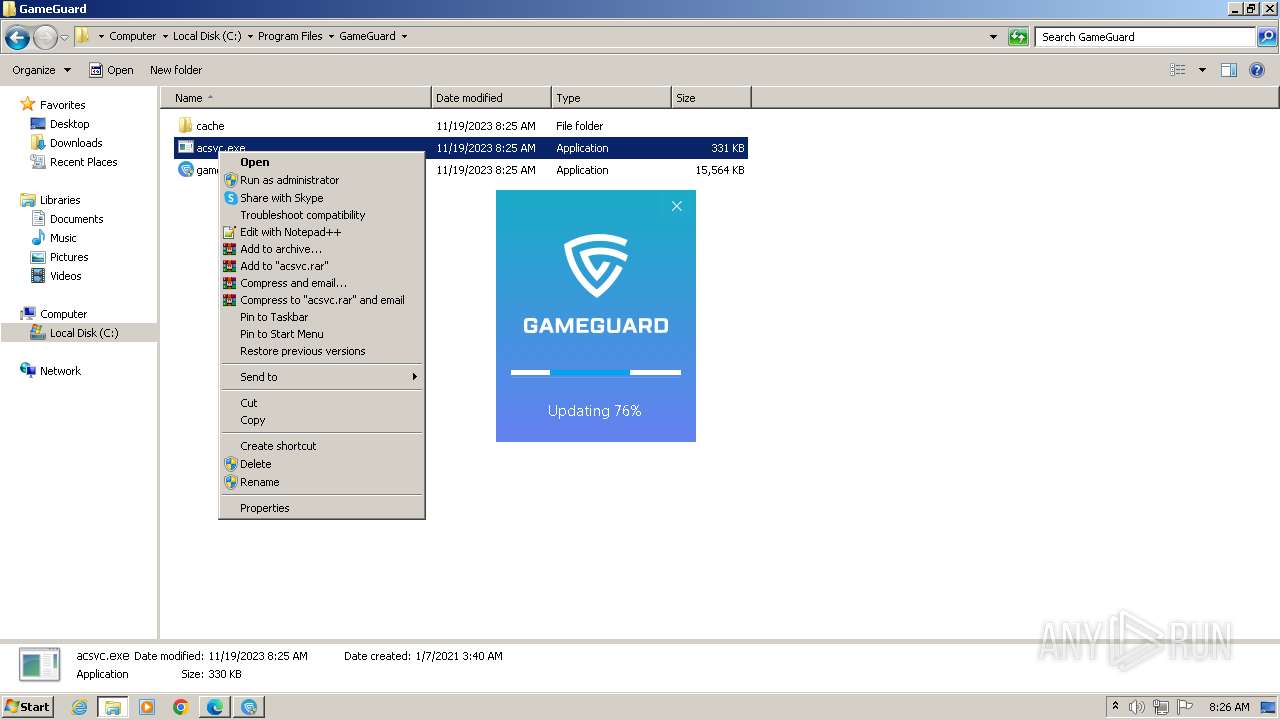Viewport: 1280px width, 720px height.
Task: Click the GameGuard taskbar icon
Action: [249, 707]
